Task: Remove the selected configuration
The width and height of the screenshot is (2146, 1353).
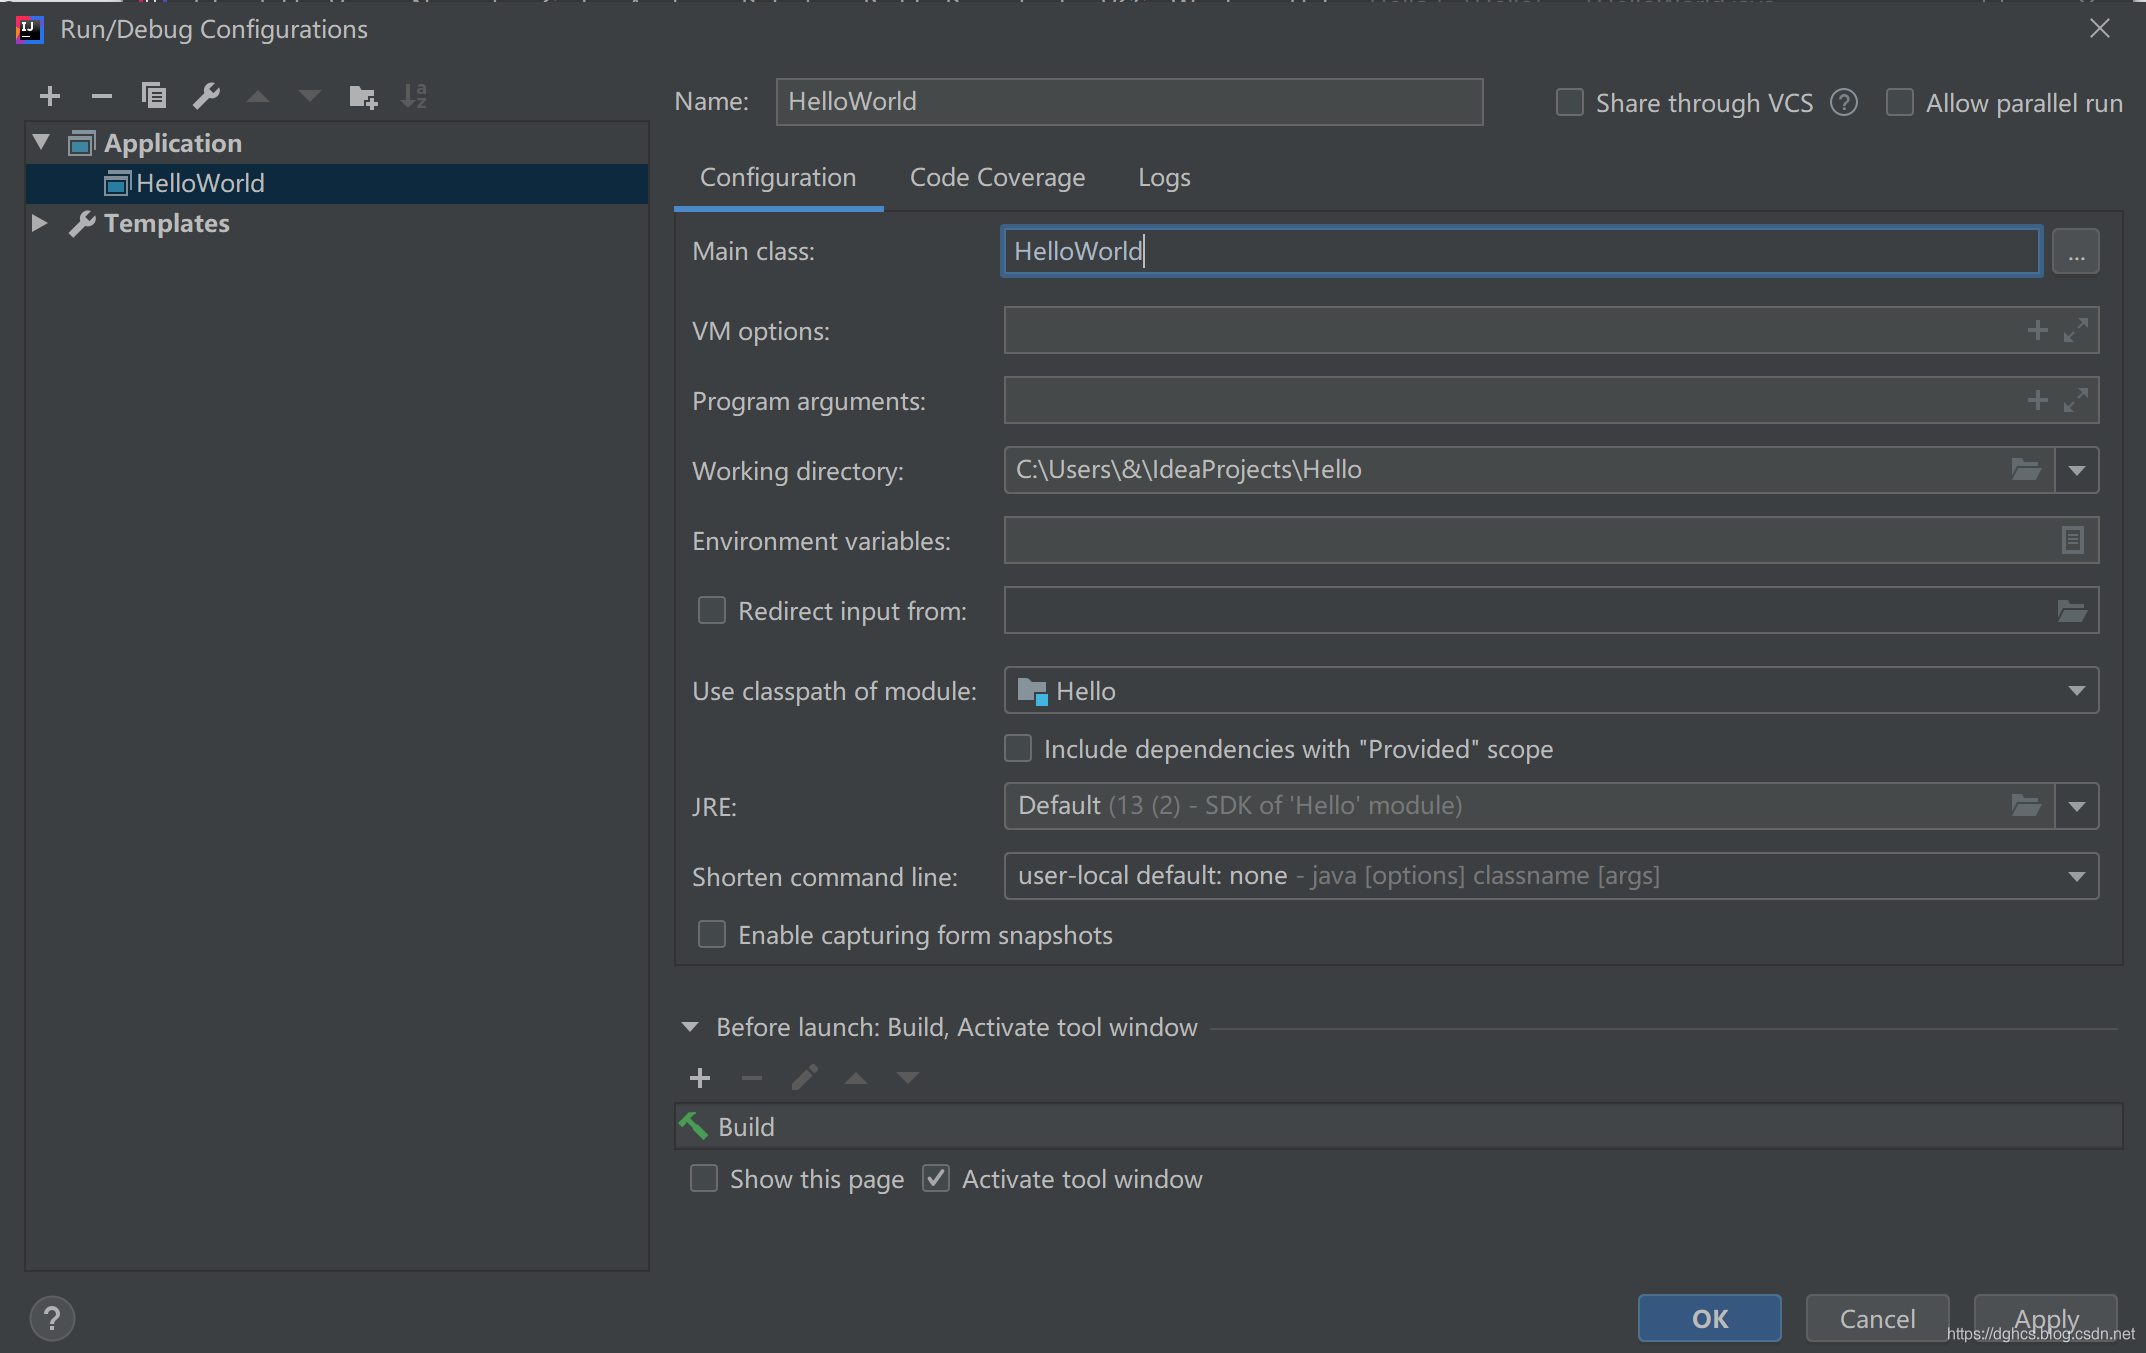Action: (x=102, y=96)
